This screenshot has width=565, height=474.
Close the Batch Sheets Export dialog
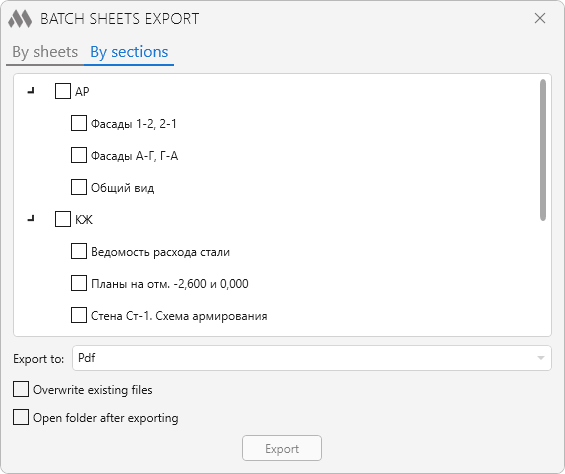(540, 18)
